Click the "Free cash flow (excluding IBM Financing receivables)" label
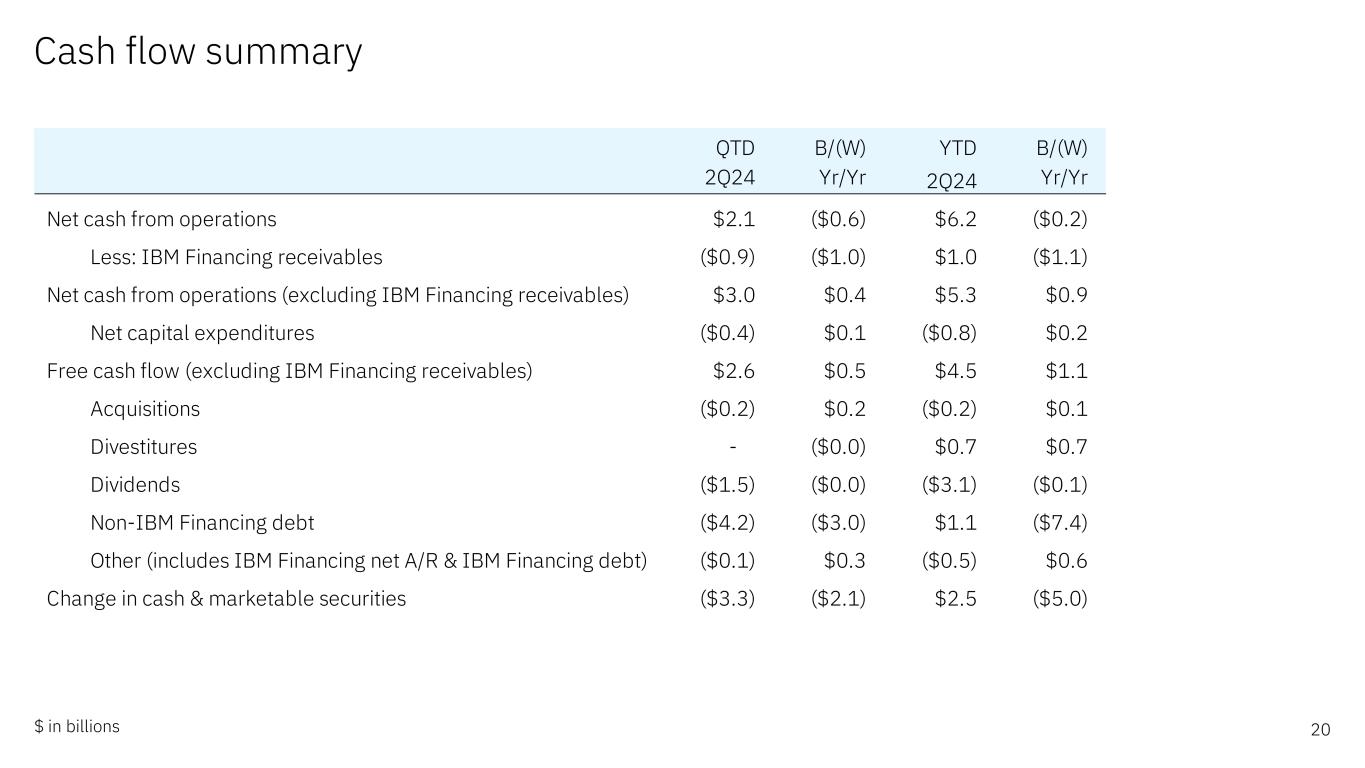The image size is (1365, 768). [x=289, y=371]
